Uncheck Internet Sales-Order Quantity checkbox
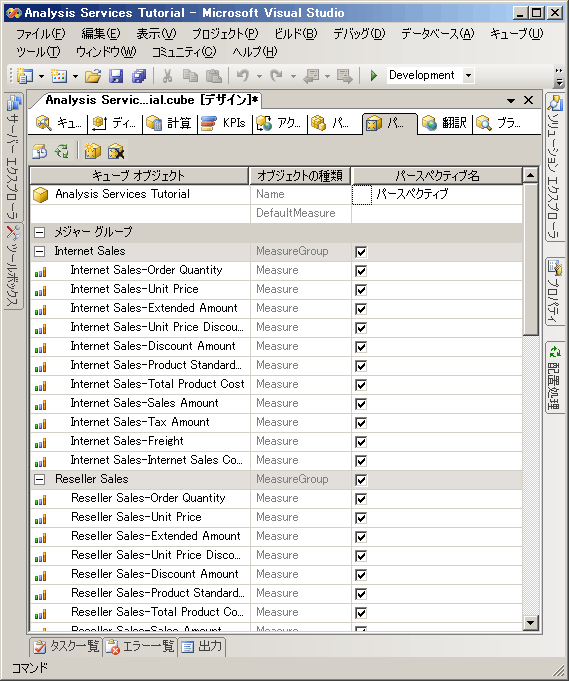 361,271
